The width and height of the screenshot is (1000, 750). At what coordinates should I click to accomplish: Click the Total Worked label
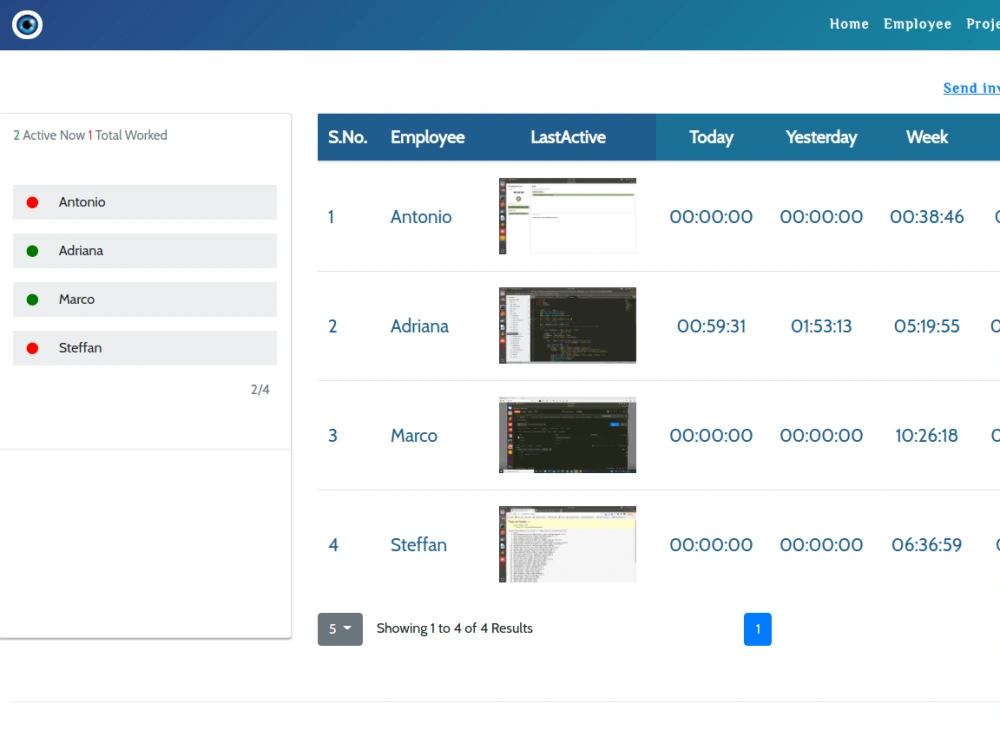point(131,135)
